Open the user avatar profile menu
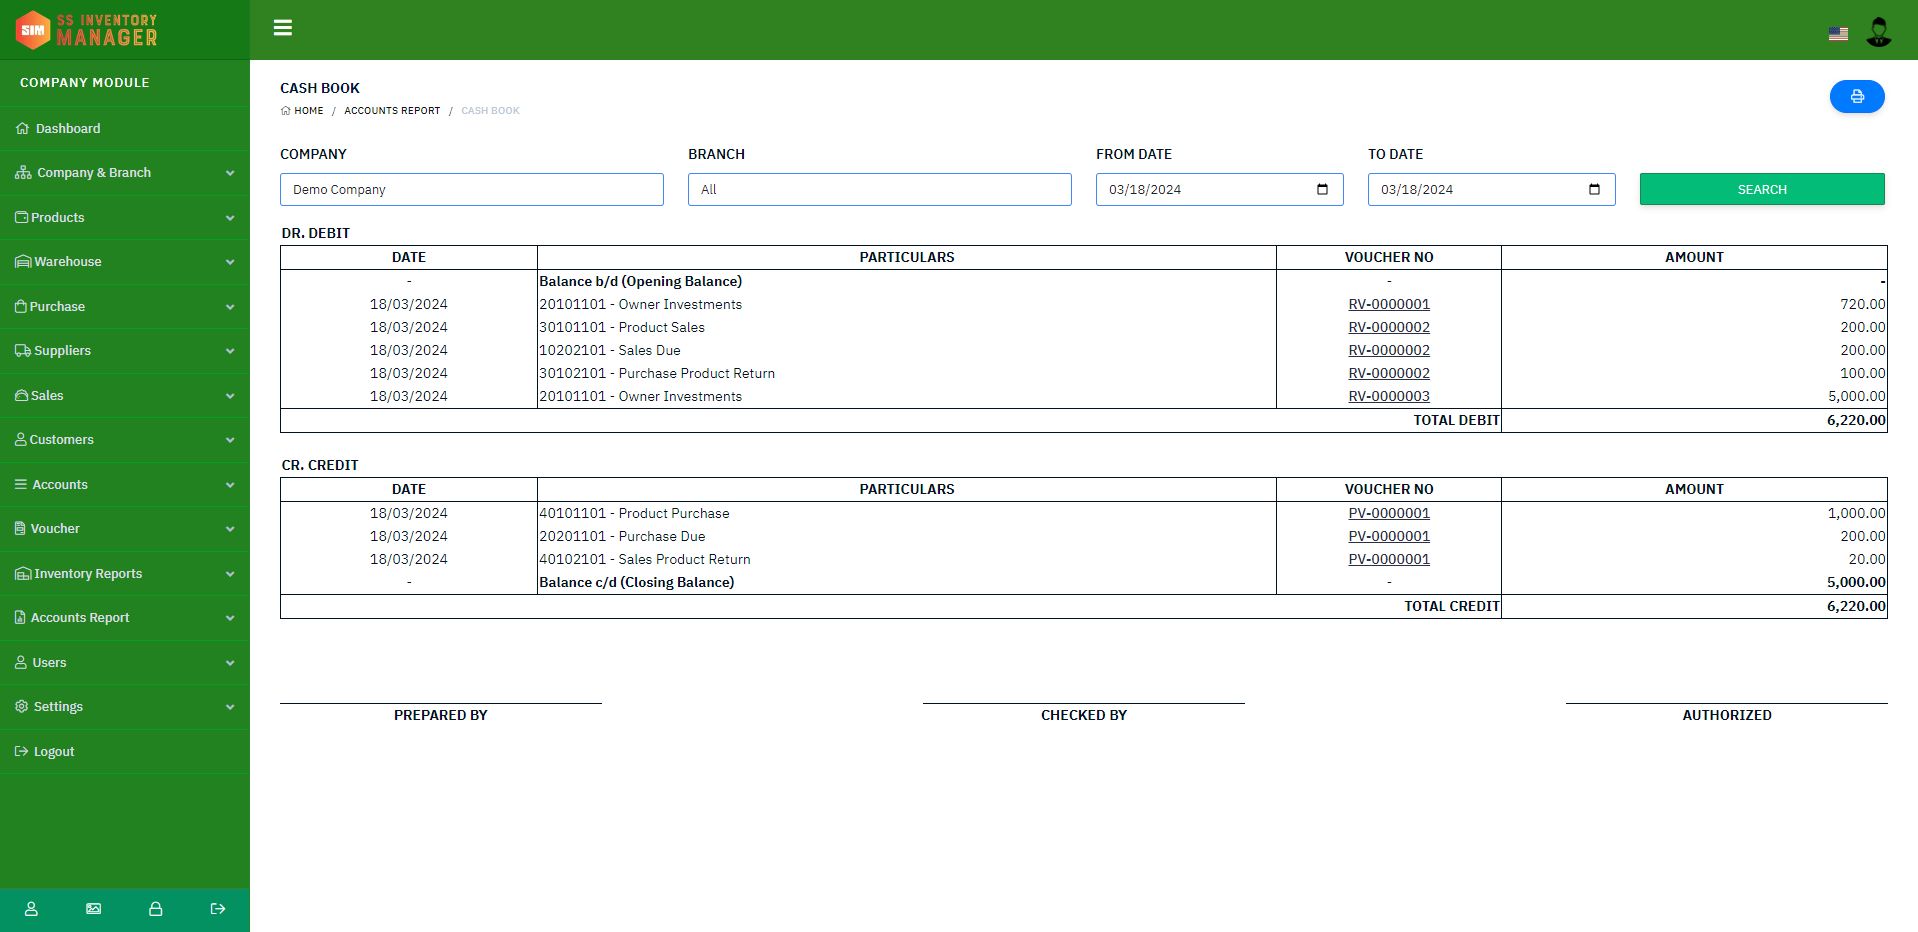 point(1879,32)
